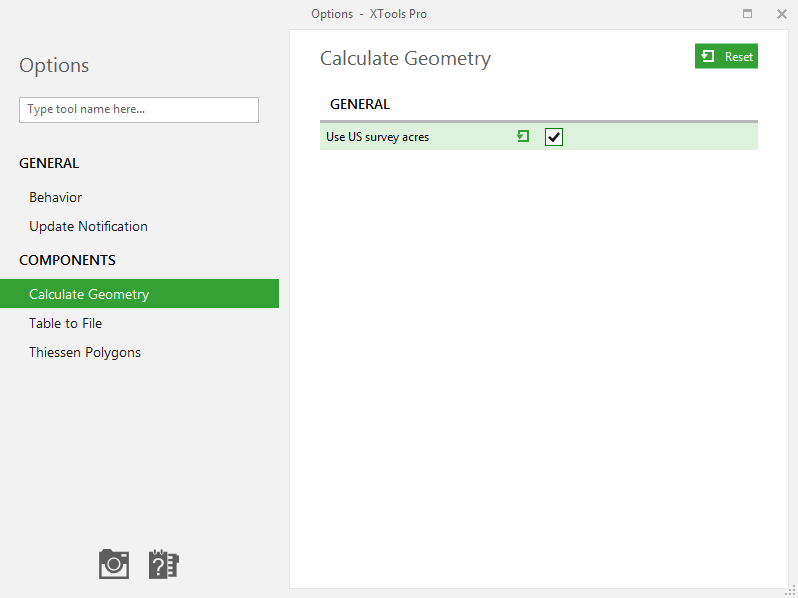Open Update Notification settings
The image size is (798, 598).
tap(89, 226)
